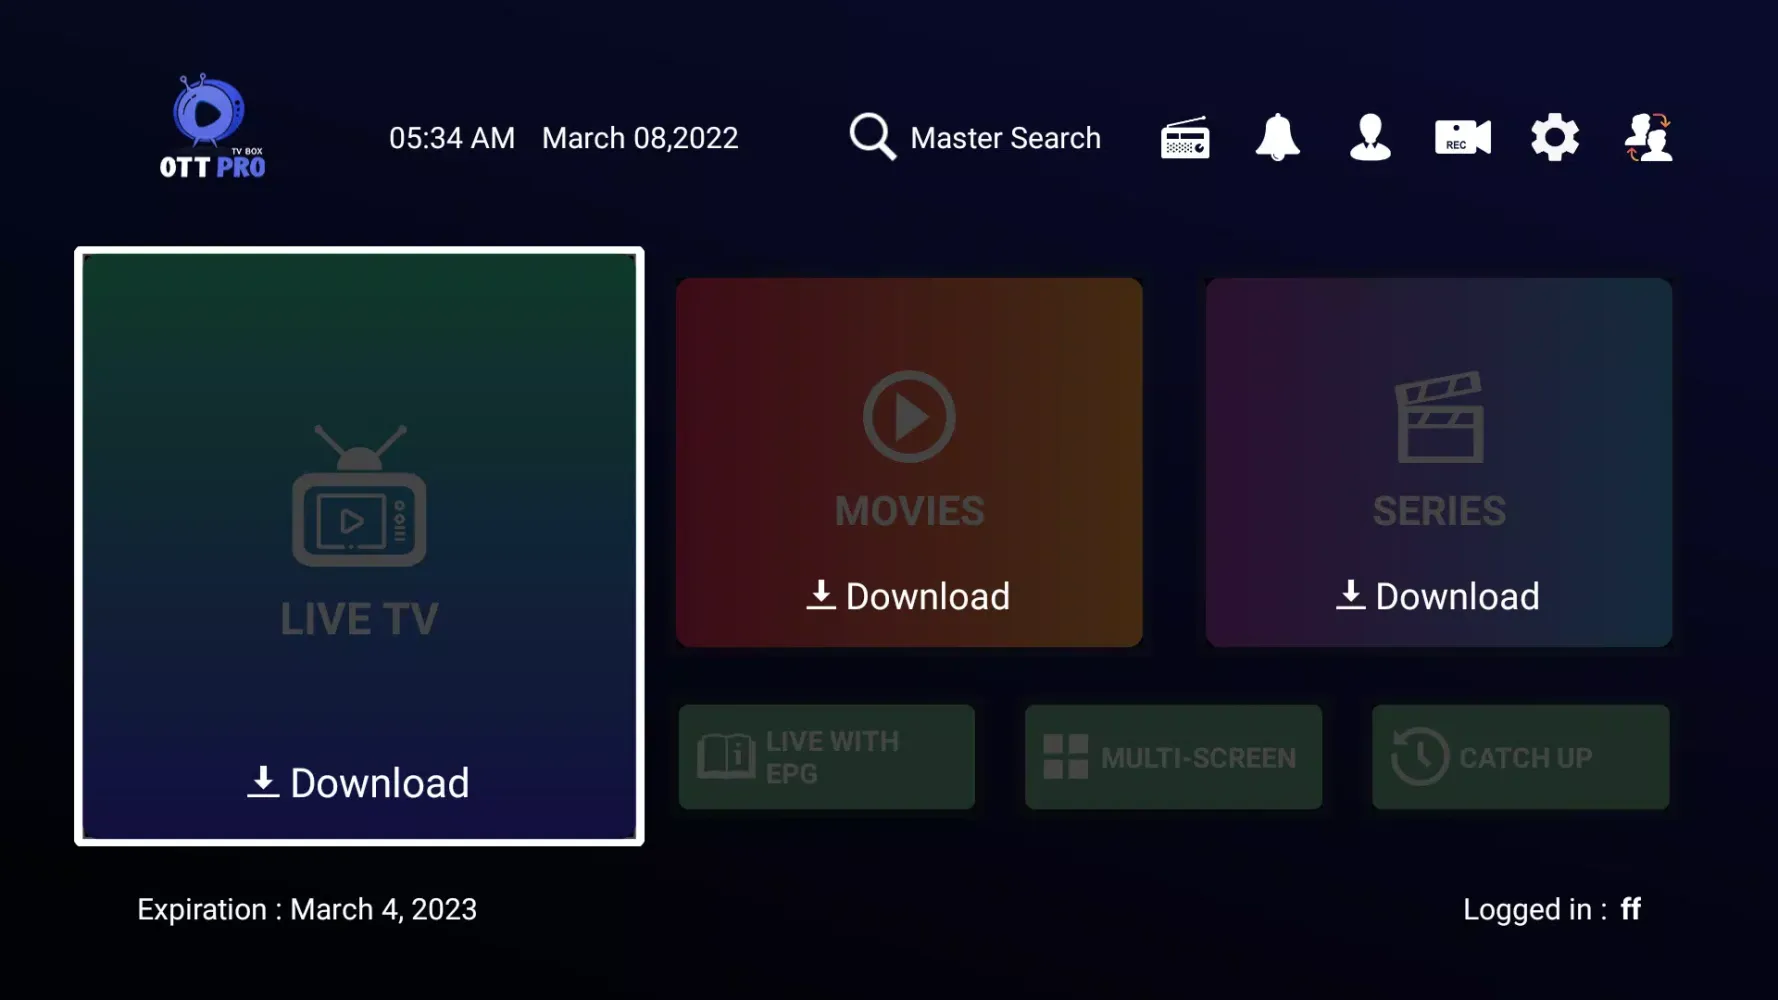Click the SERIES title text

(1439, 511)
